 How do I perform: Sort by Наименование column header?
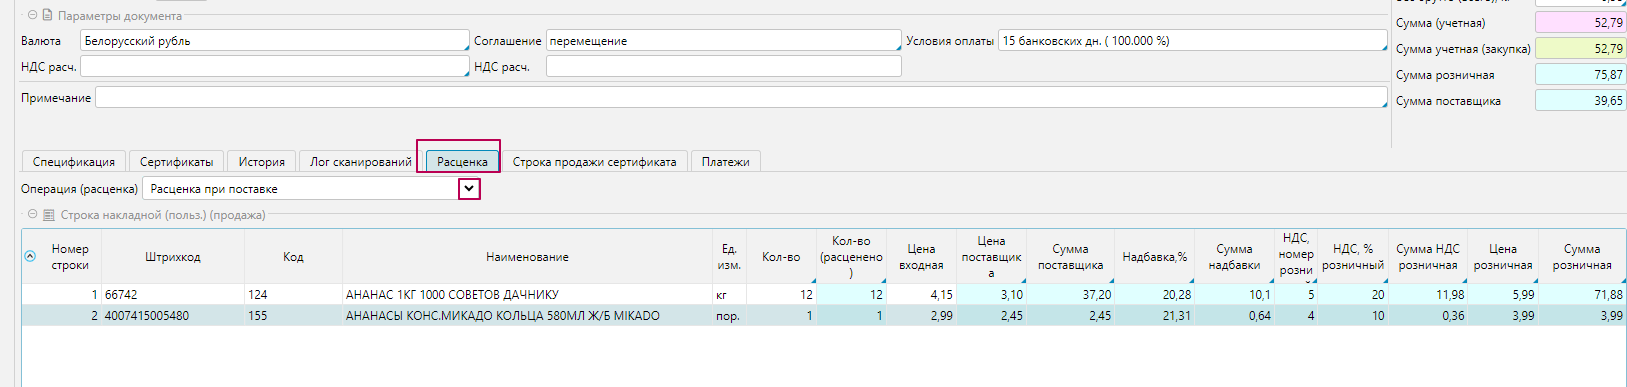coord(527,257)
